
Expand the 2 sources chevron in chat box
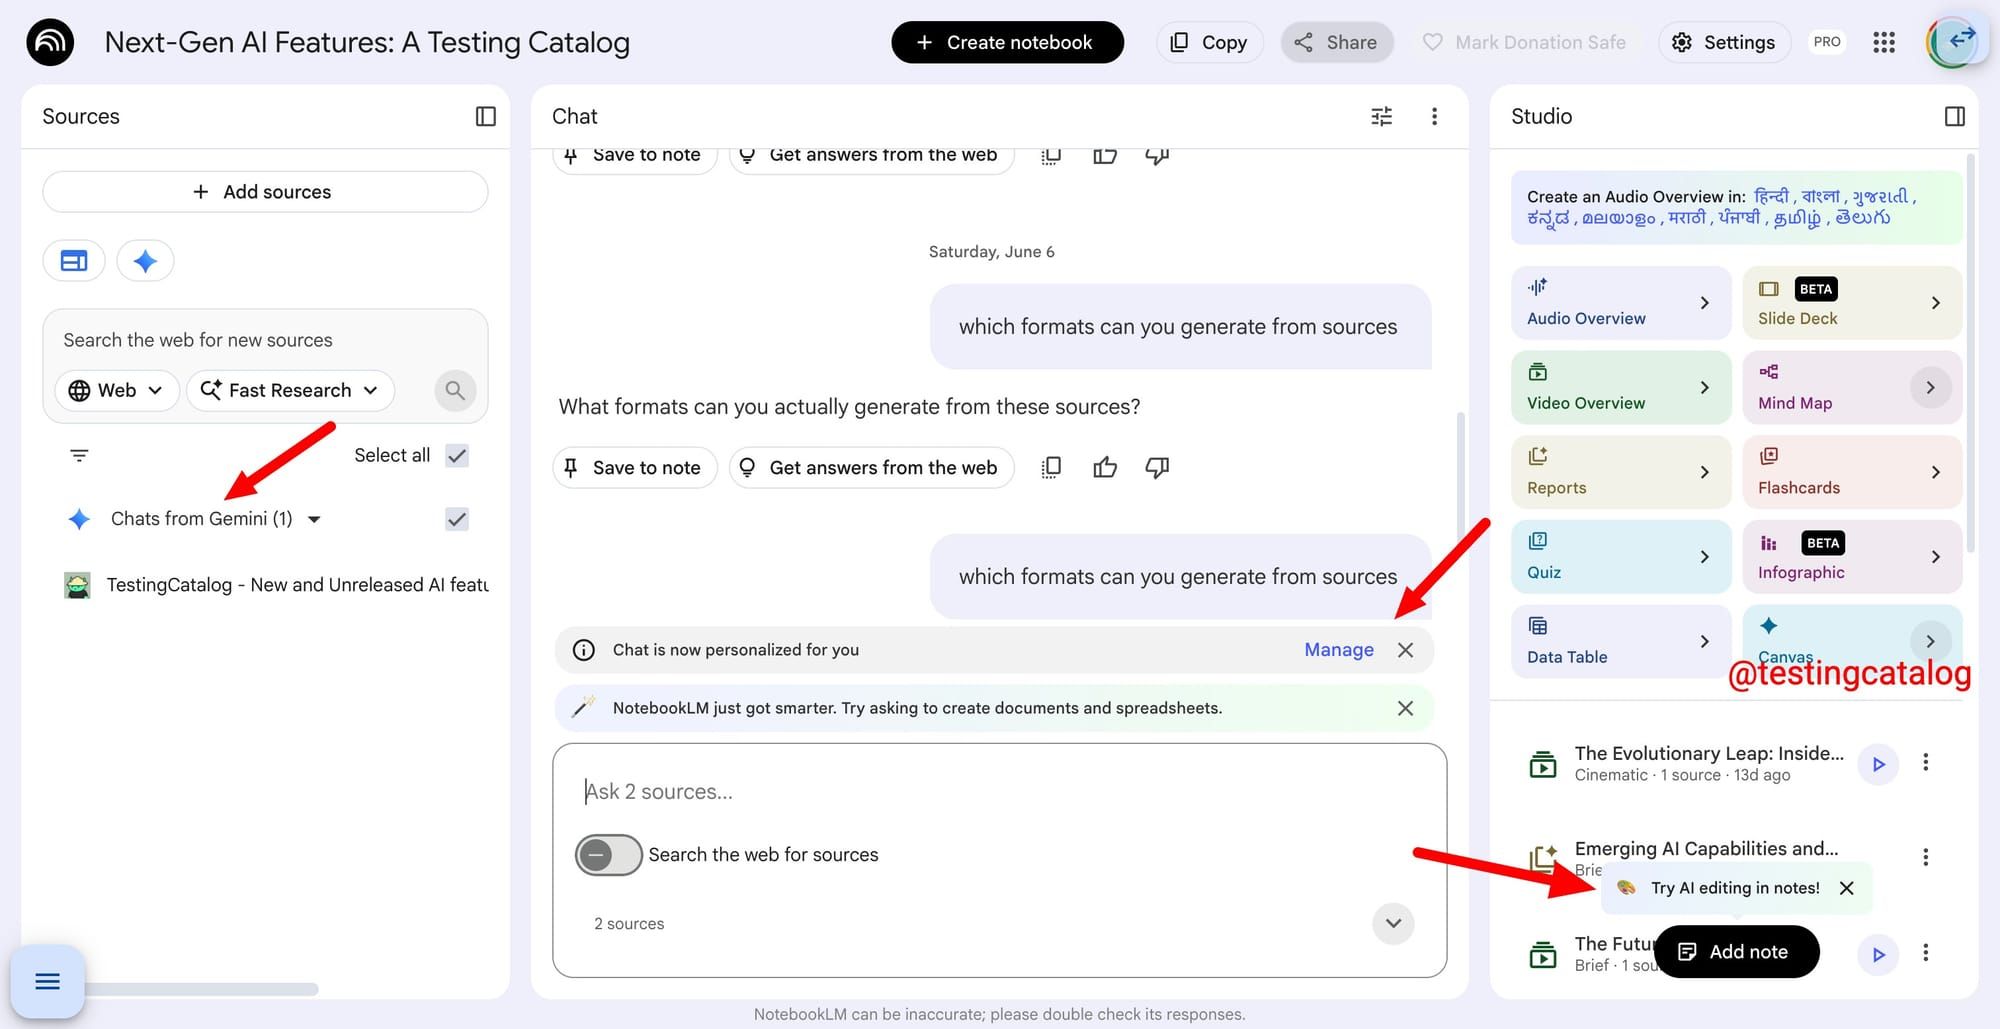(x=1393, y=923)
